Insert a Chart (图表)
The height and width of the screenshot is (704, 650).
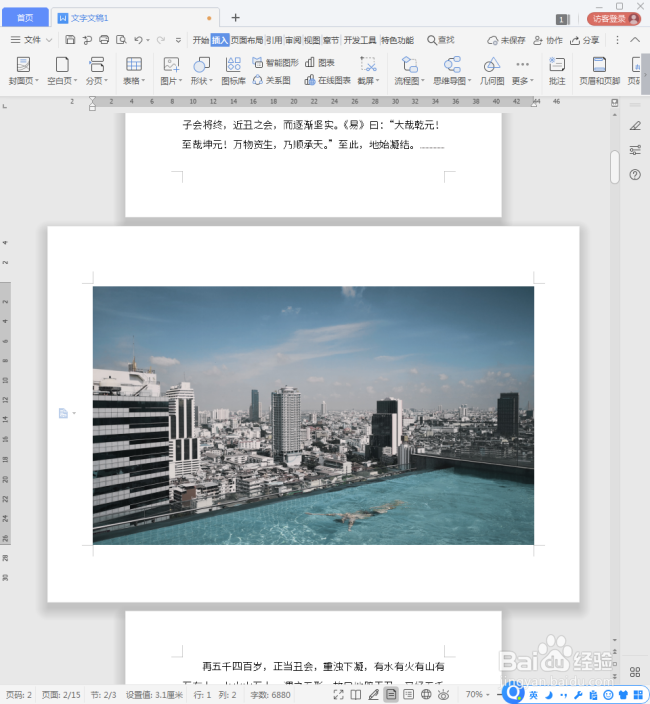coord(320,62)
